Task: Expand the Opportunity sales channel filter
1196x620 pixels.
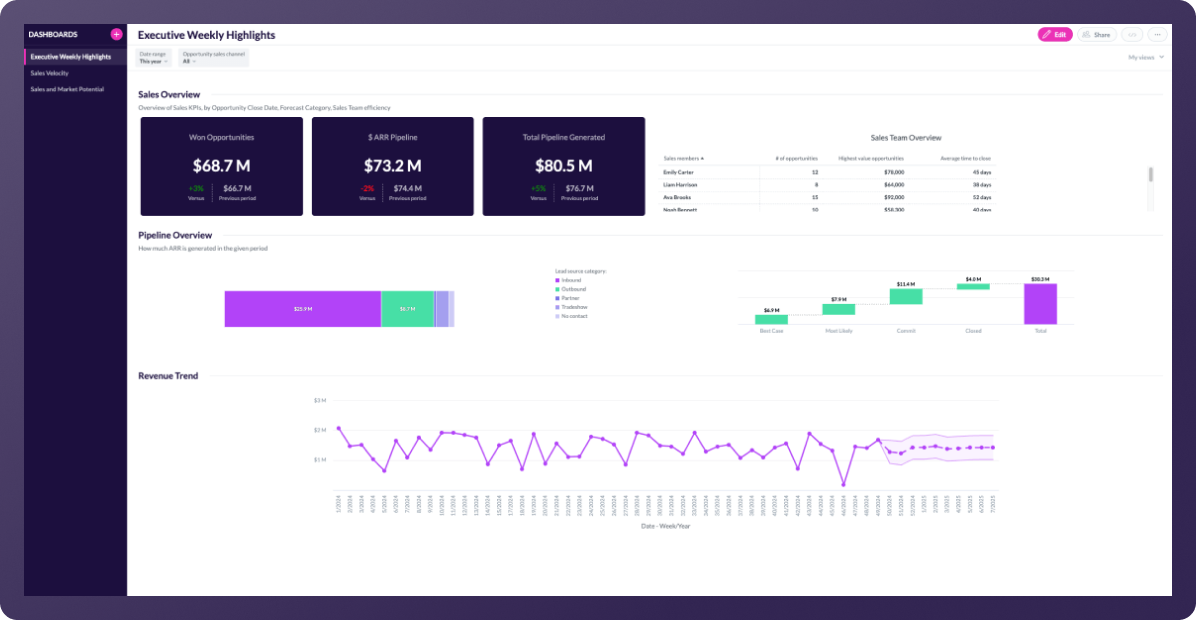Action: (213, 58)
